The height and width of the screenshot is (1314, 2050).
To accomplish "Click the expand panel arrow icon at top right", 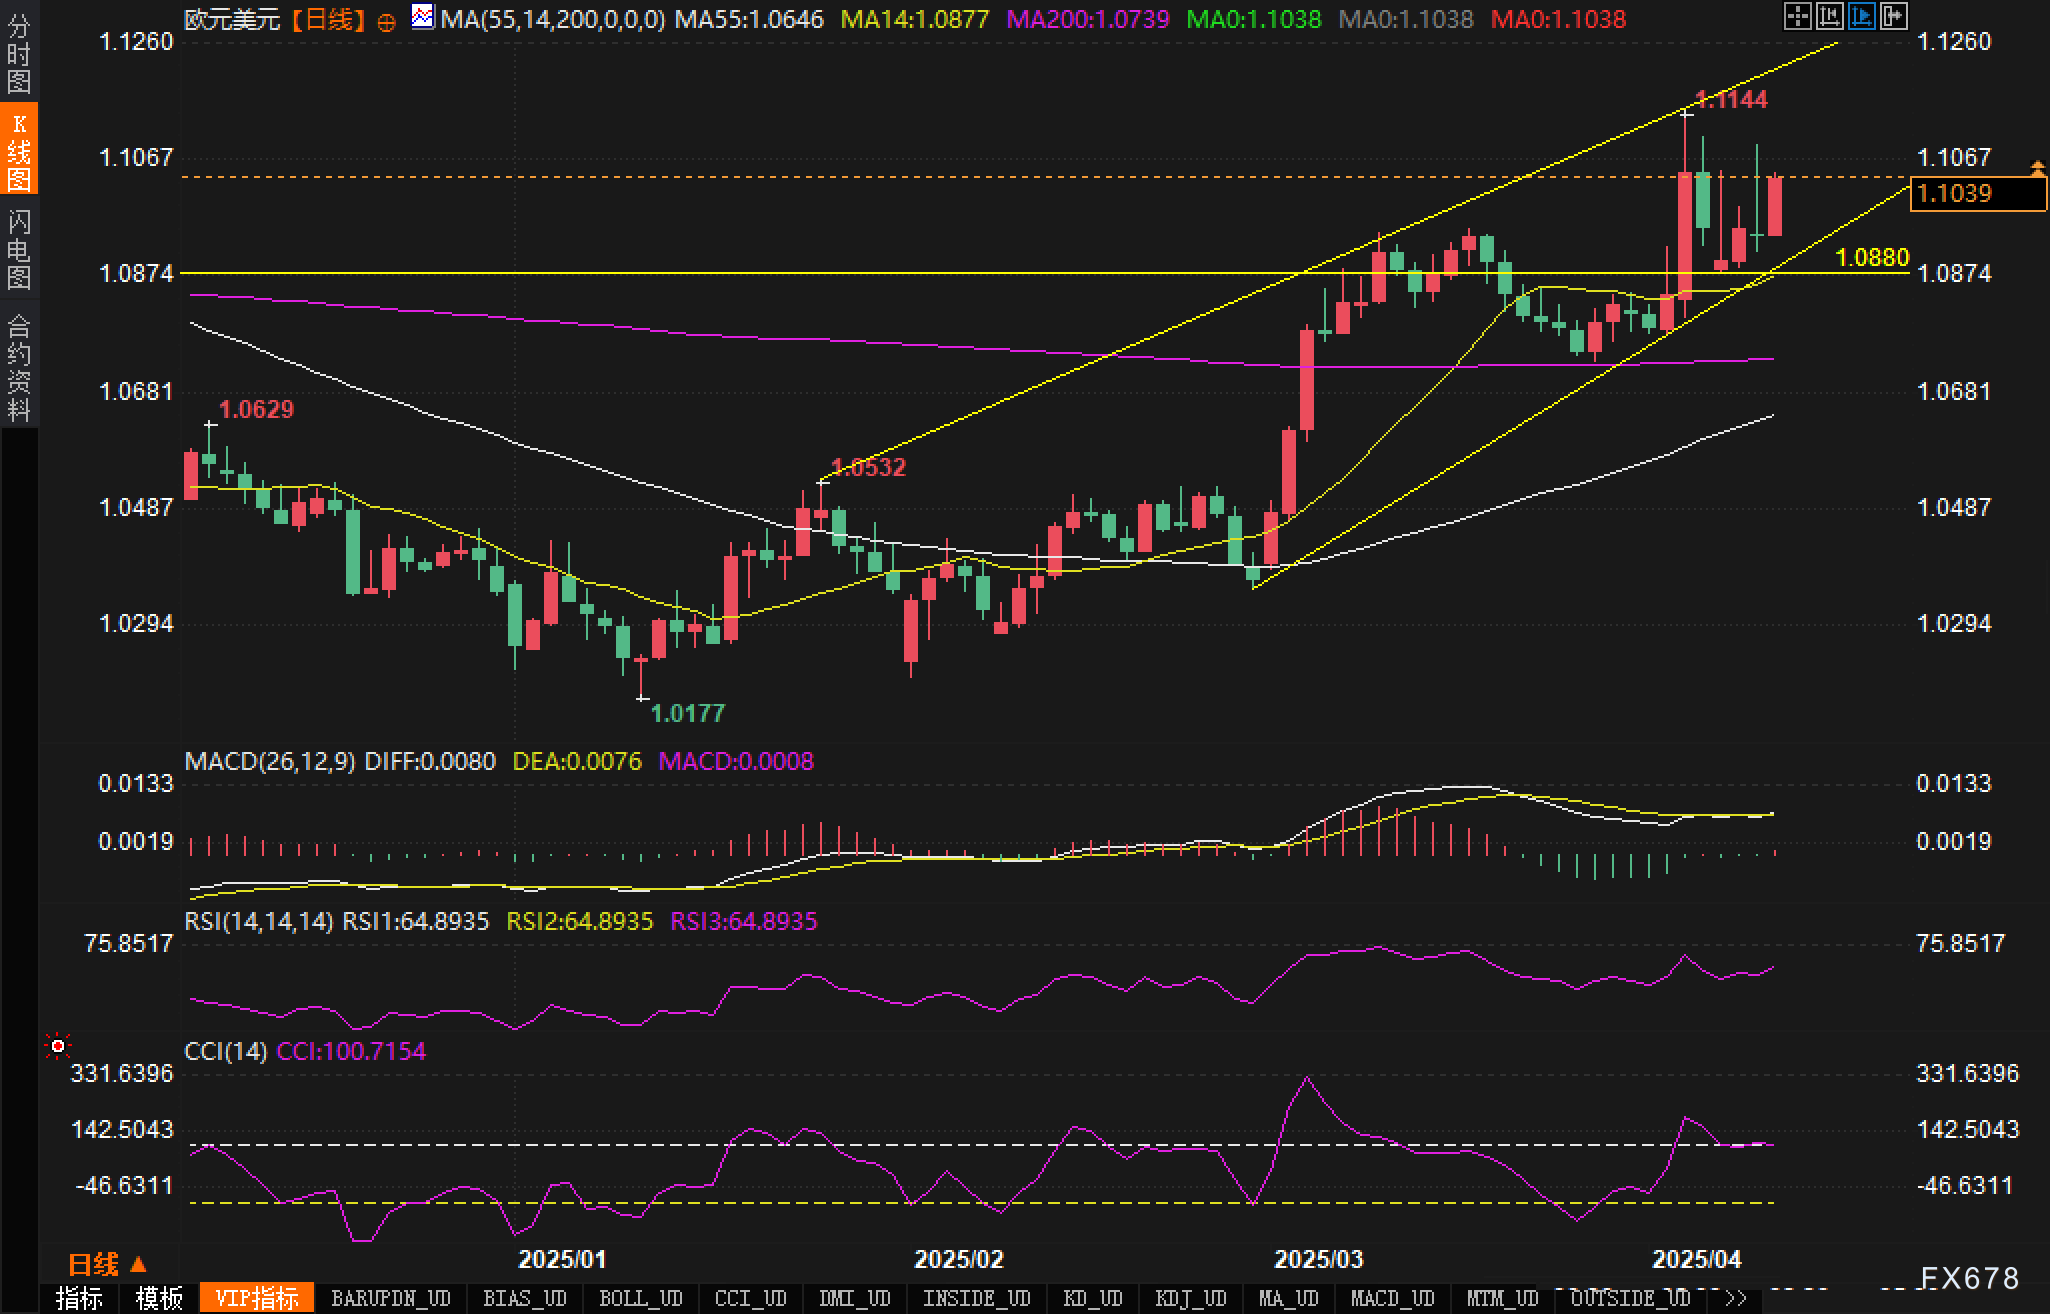I will coord(1893,16).
